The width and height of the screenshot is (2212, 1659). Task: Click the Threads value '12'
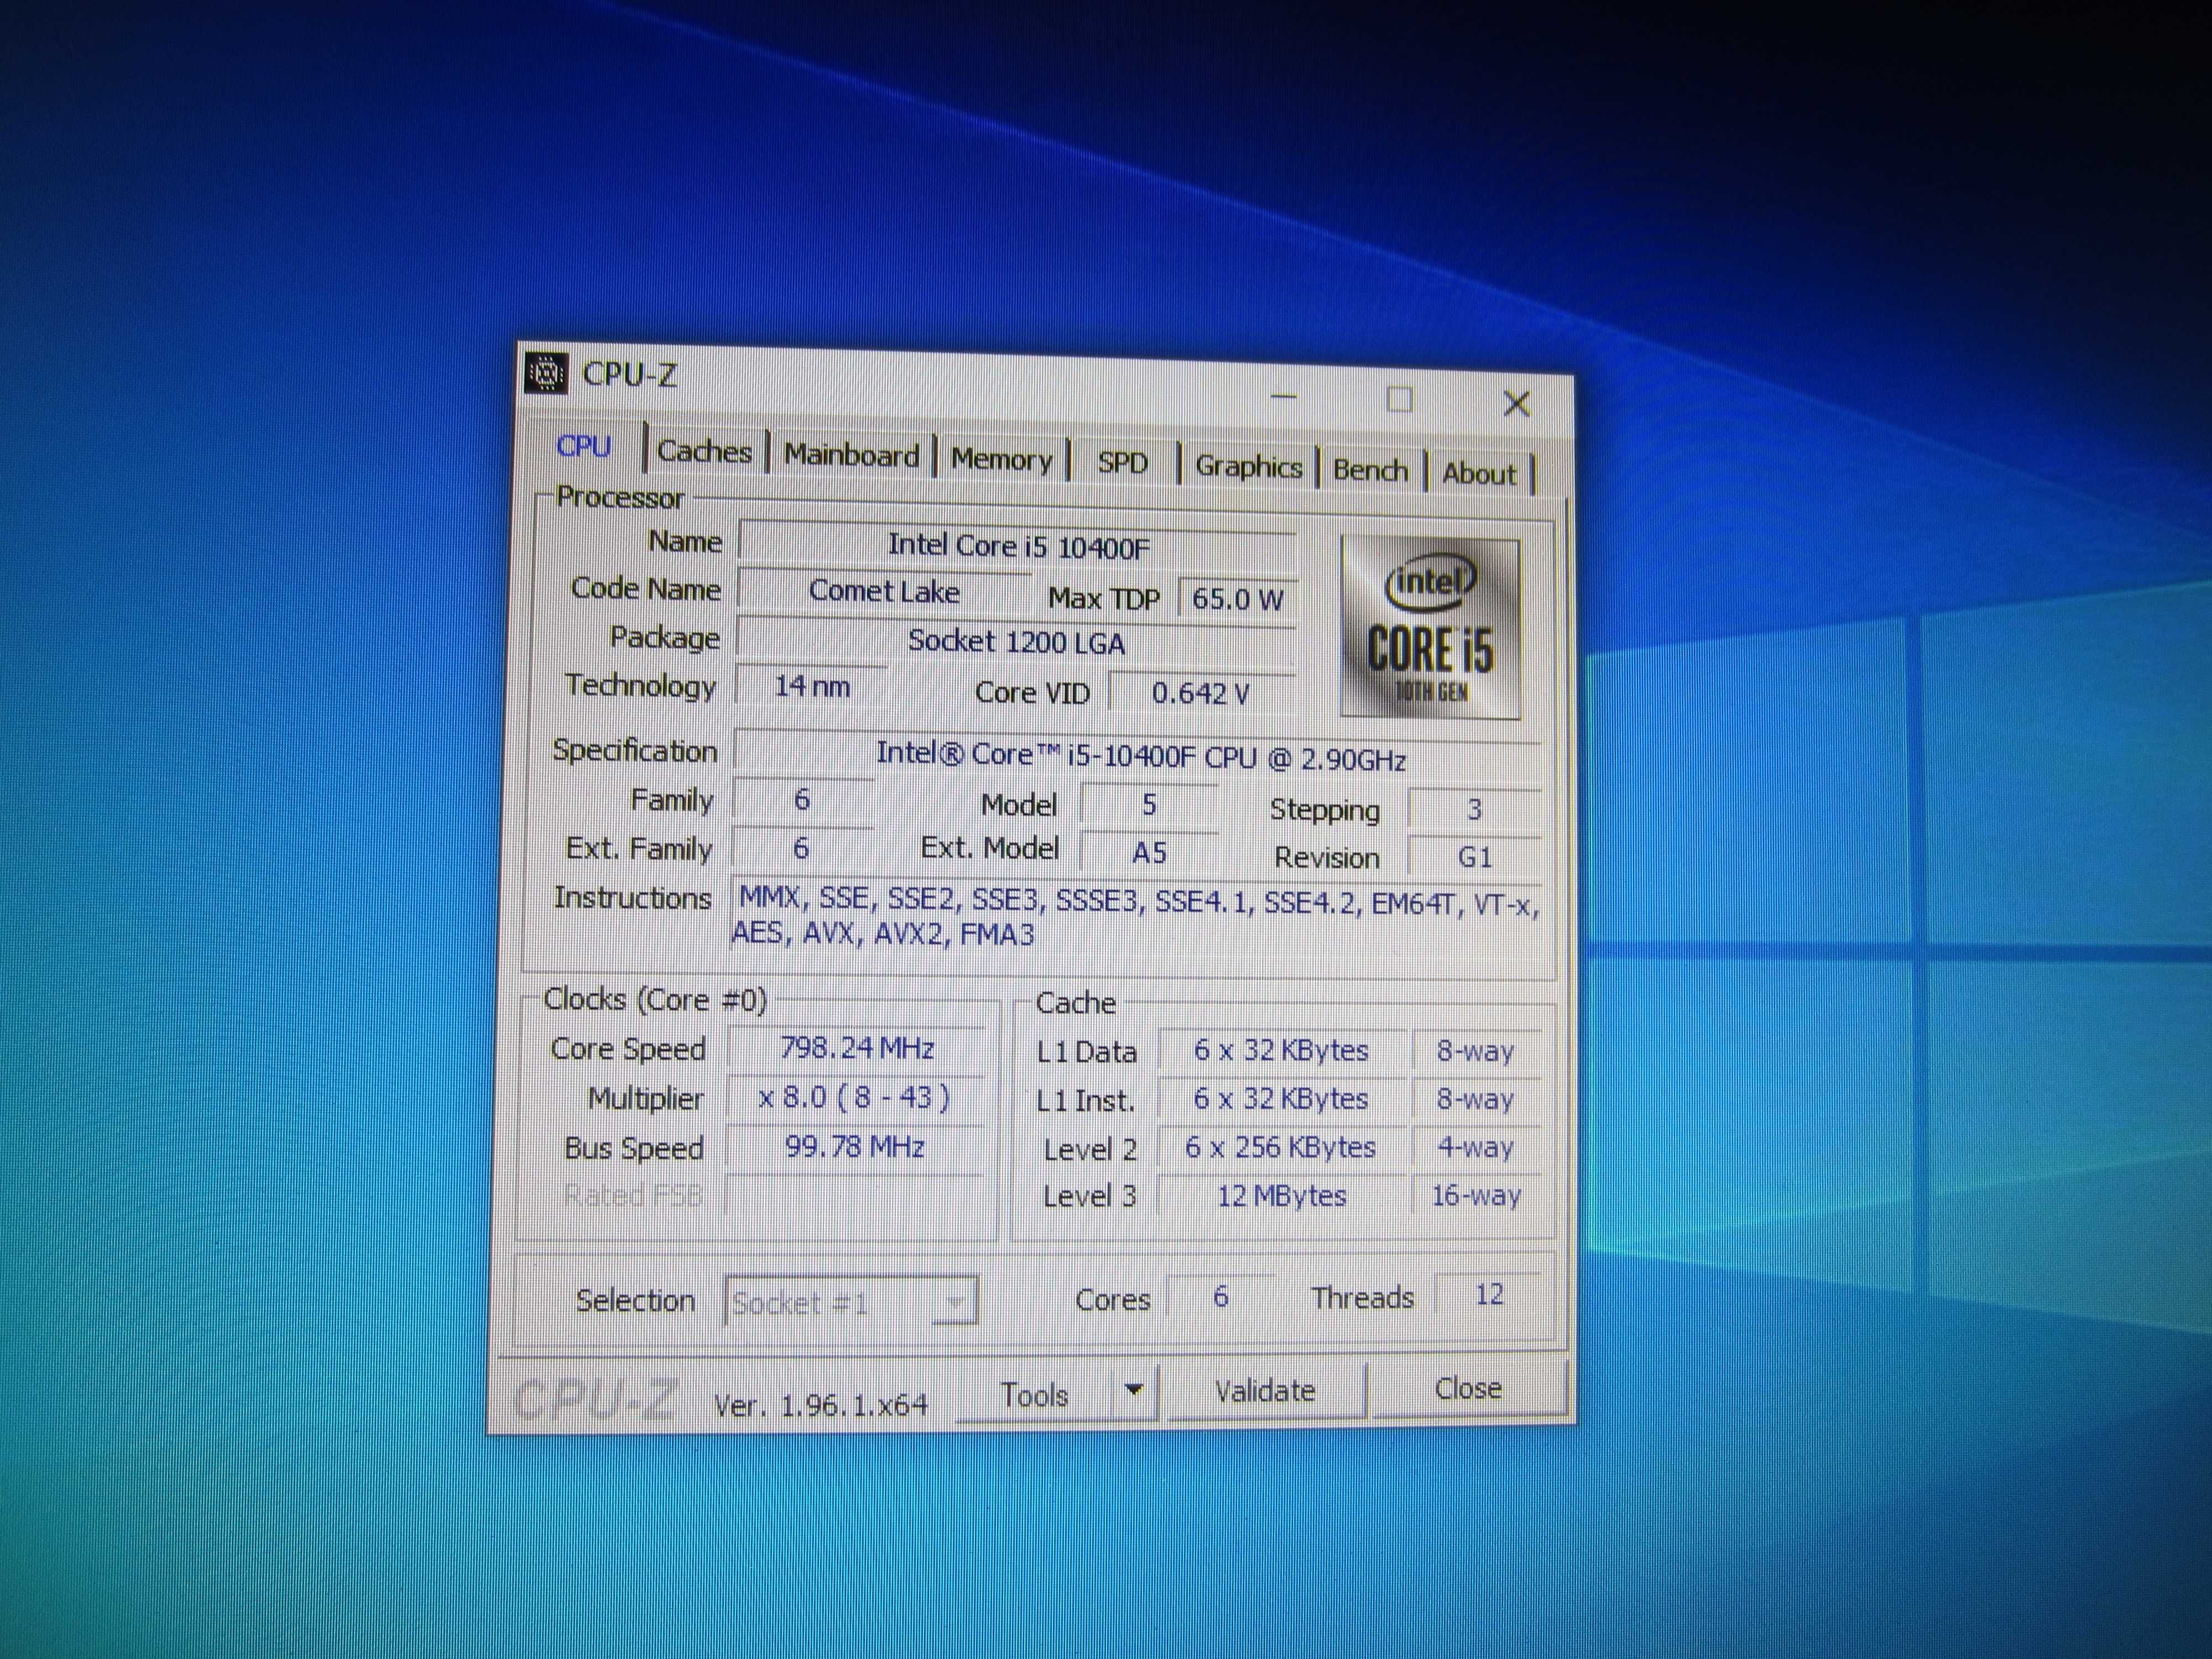tap(1489, 1294)
